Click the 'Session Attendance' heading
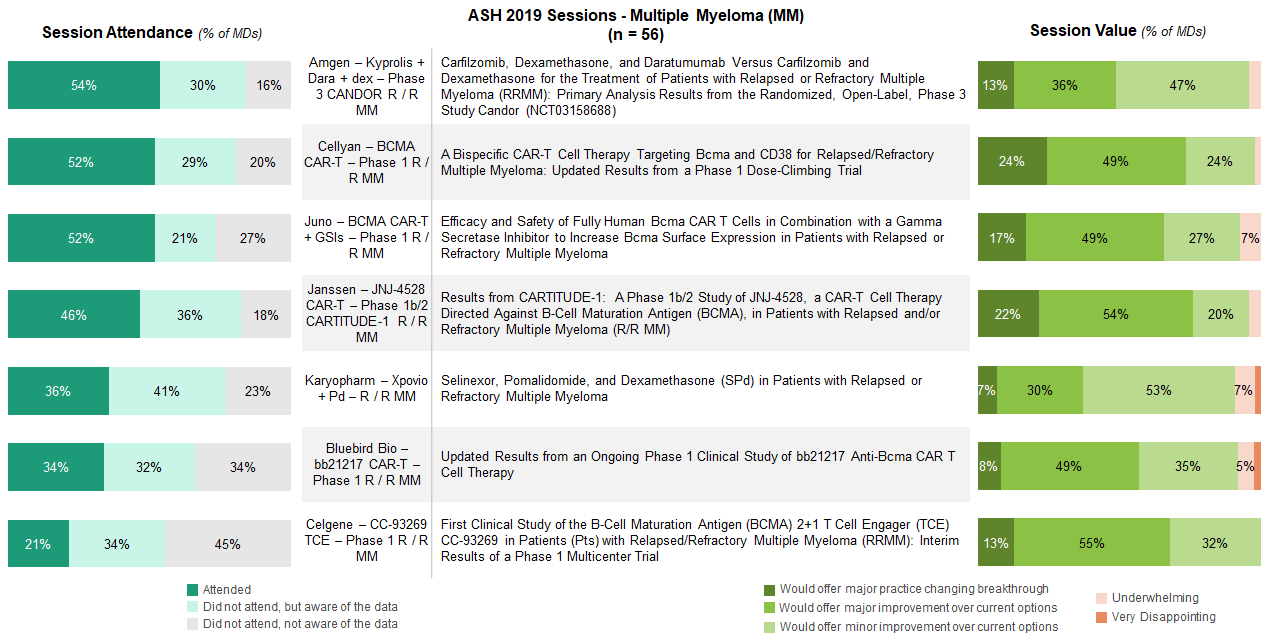The height and width of the screenshot is (641, 1272). coord(117,32)
